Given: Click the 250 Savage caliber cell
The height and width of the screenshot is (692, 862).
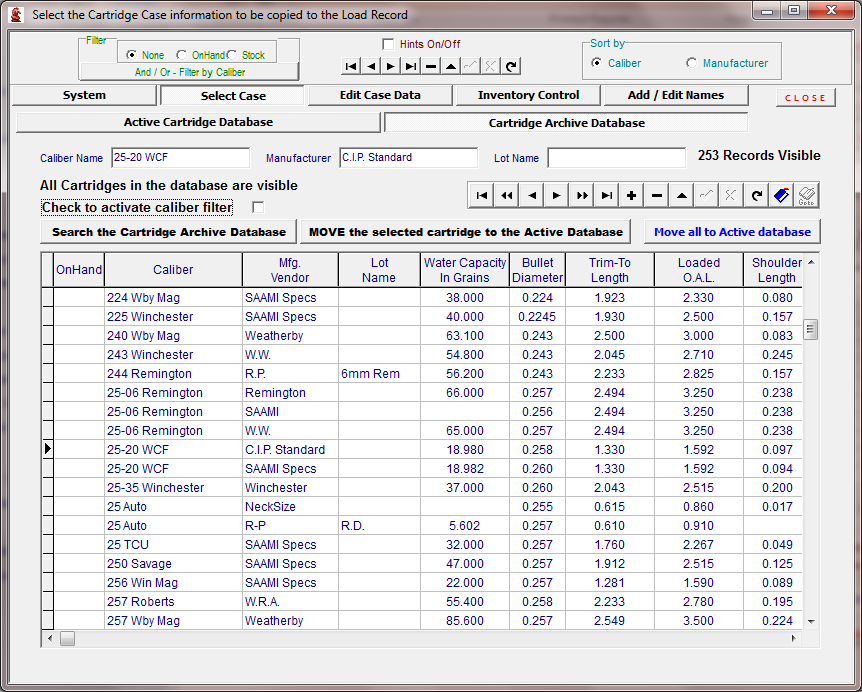Looking at the screenshot, I should click(173, 564).
